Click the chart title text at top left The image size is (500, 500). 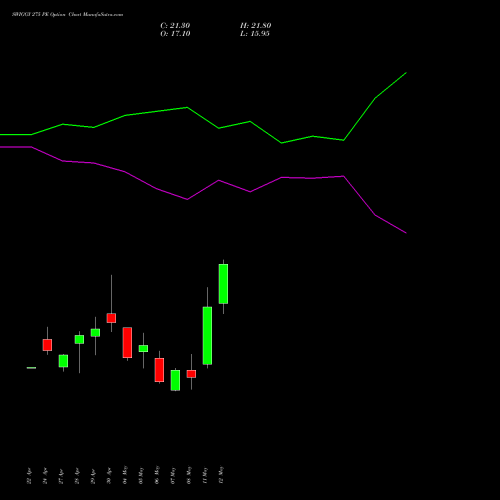point(67,15)
